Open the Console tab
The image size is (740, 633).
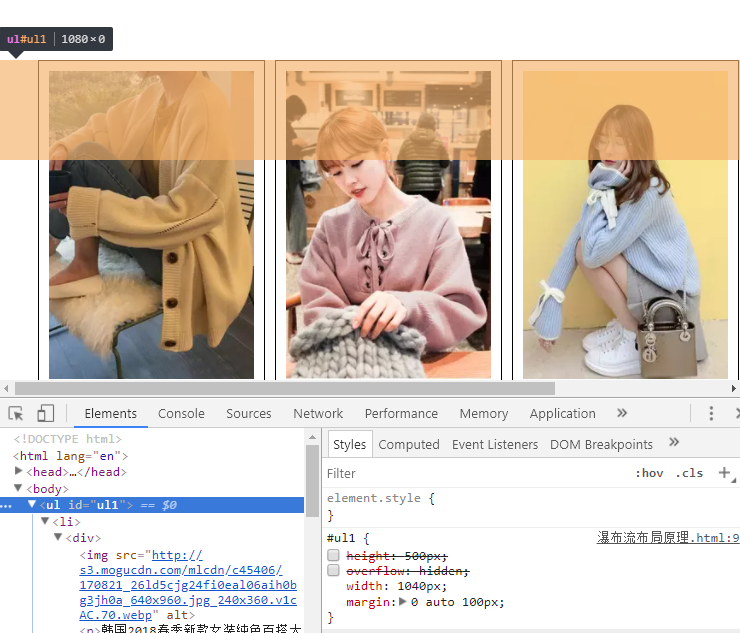[x=181, y=414]
